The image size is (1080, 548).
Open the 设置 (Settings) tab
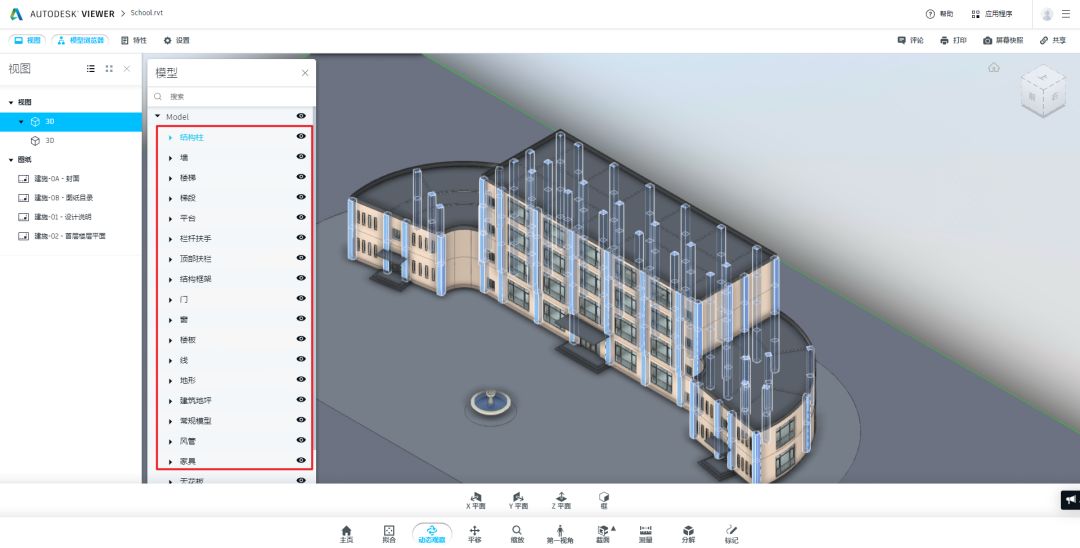tap(176, 41)
